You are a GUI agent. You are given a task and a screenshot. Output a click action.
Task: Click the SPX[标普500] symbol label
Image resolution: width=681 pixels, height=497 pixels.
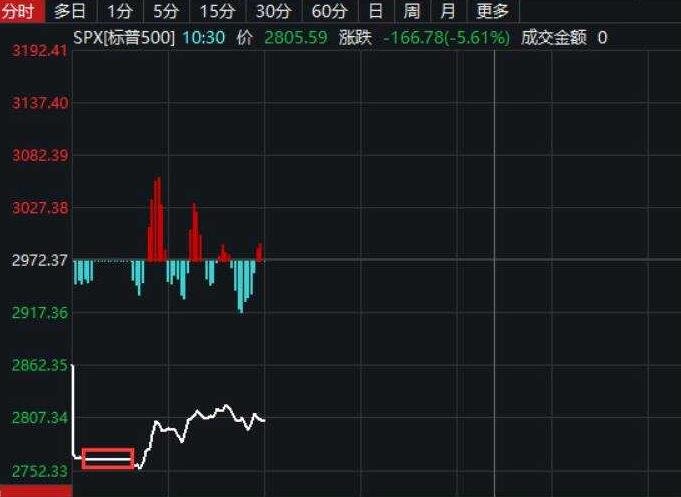click(125, 38)
